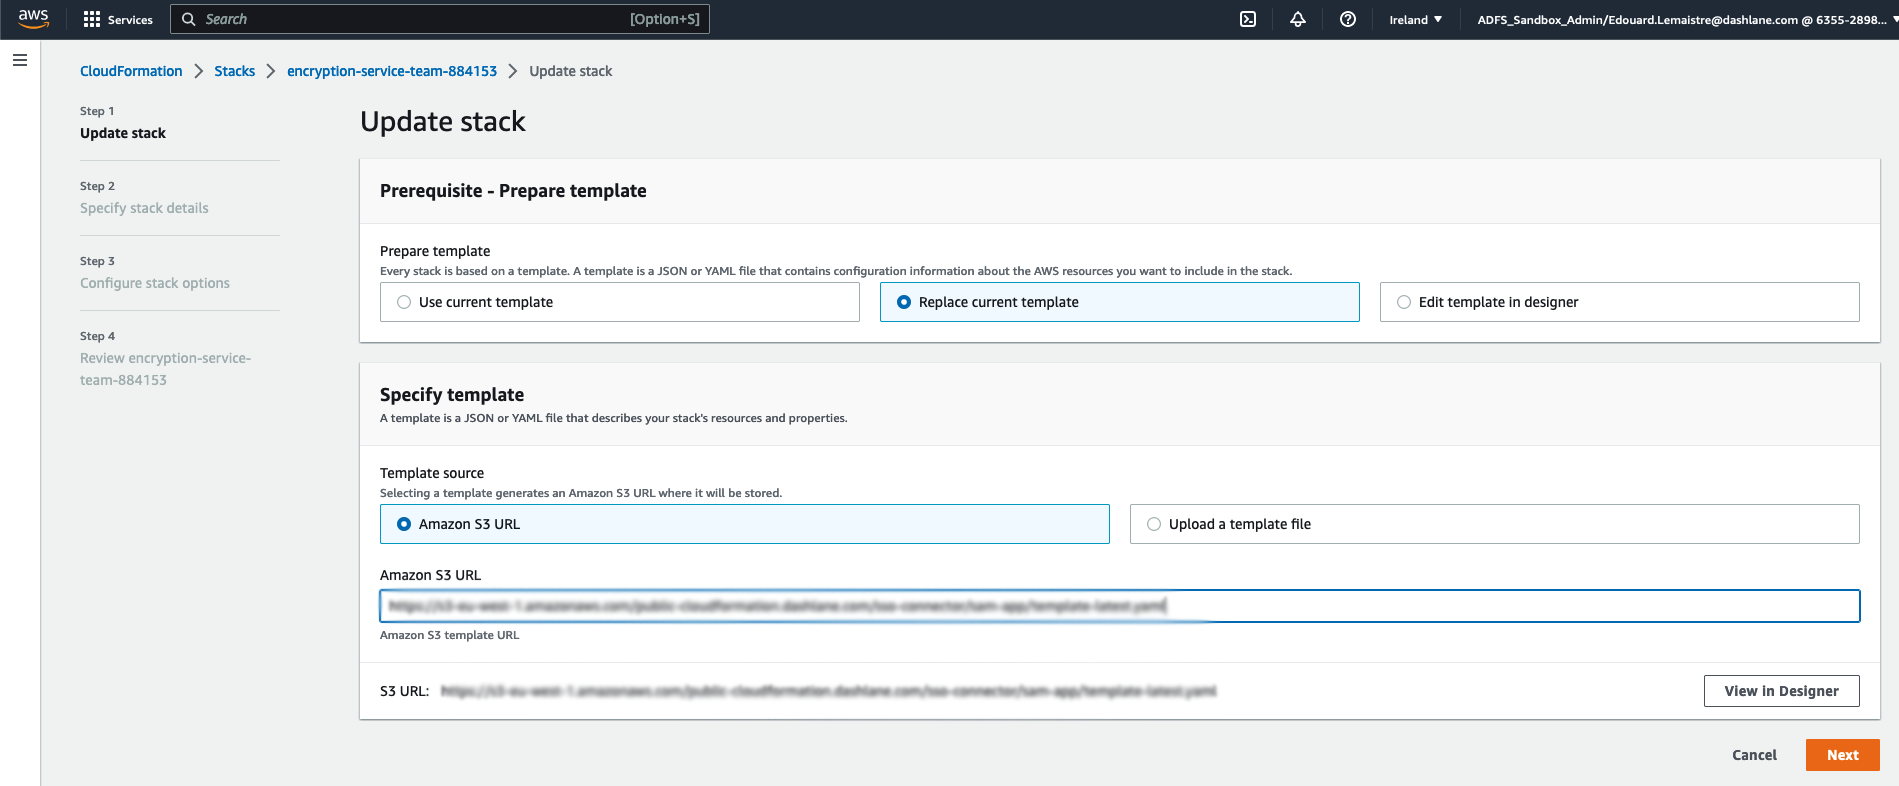The image size is (1899, 786).
Task: Click the Cancel button
Action: point(1754,755)
